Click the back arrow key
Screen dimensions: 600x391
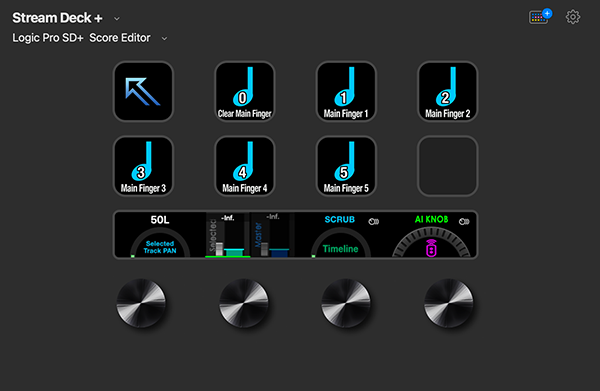pyautogui.click(x=143, y=91)
